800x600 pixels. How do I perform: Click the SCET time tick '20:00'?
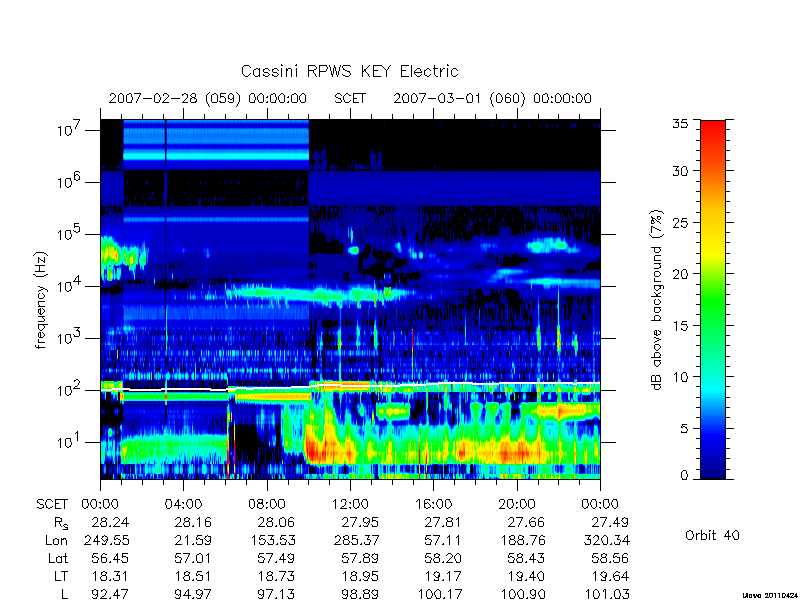[x=517, y=504]
